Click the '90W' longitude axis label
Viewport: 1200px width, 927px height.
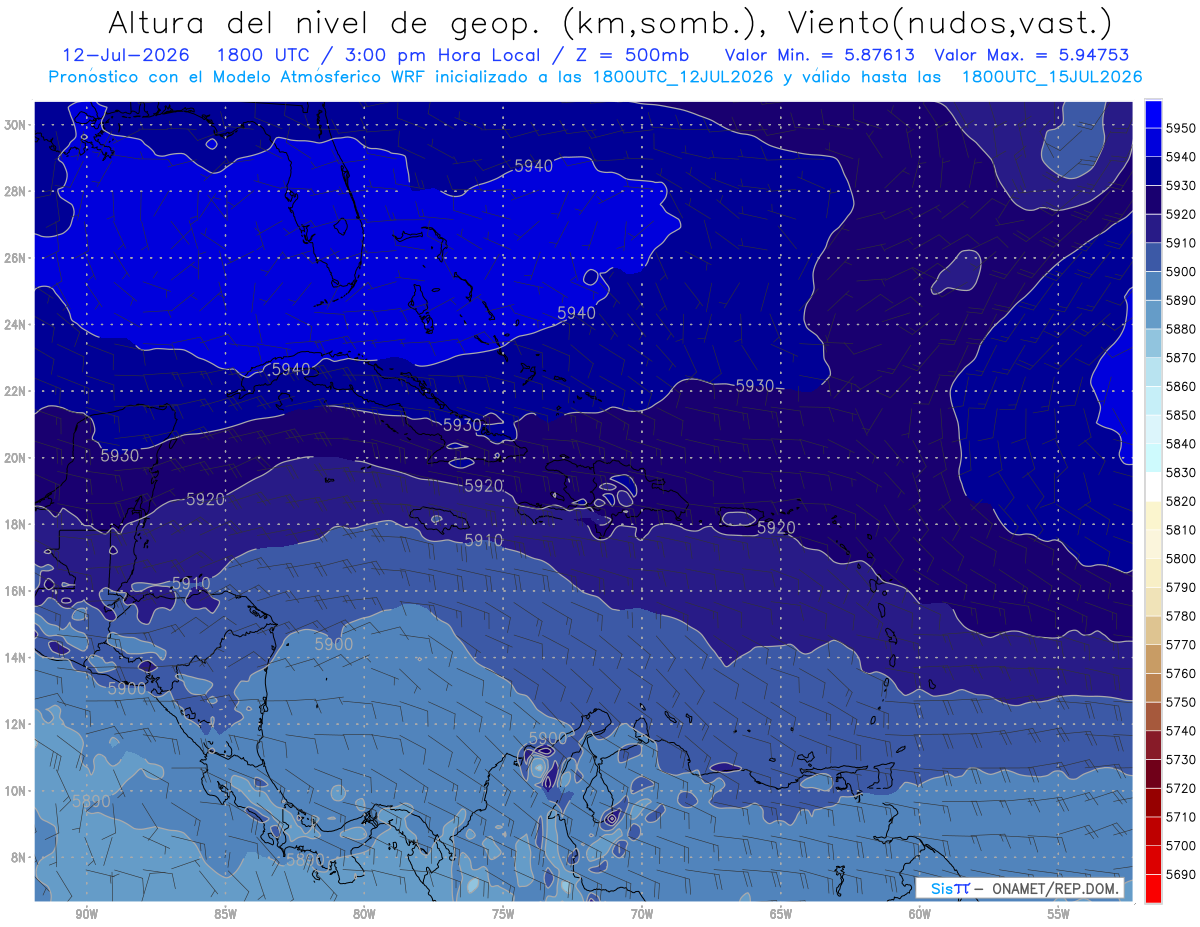point(86,913)
